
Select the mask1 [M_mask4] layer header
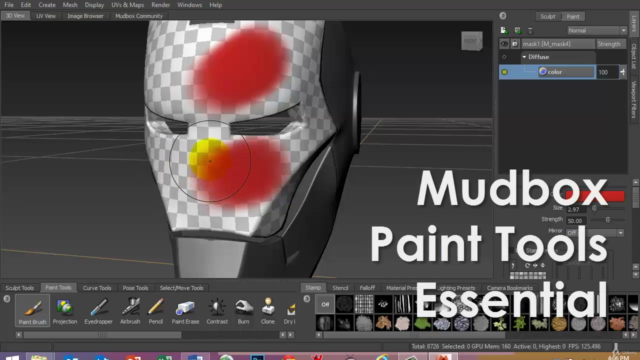pyautogui.click(x=558, y=44)
